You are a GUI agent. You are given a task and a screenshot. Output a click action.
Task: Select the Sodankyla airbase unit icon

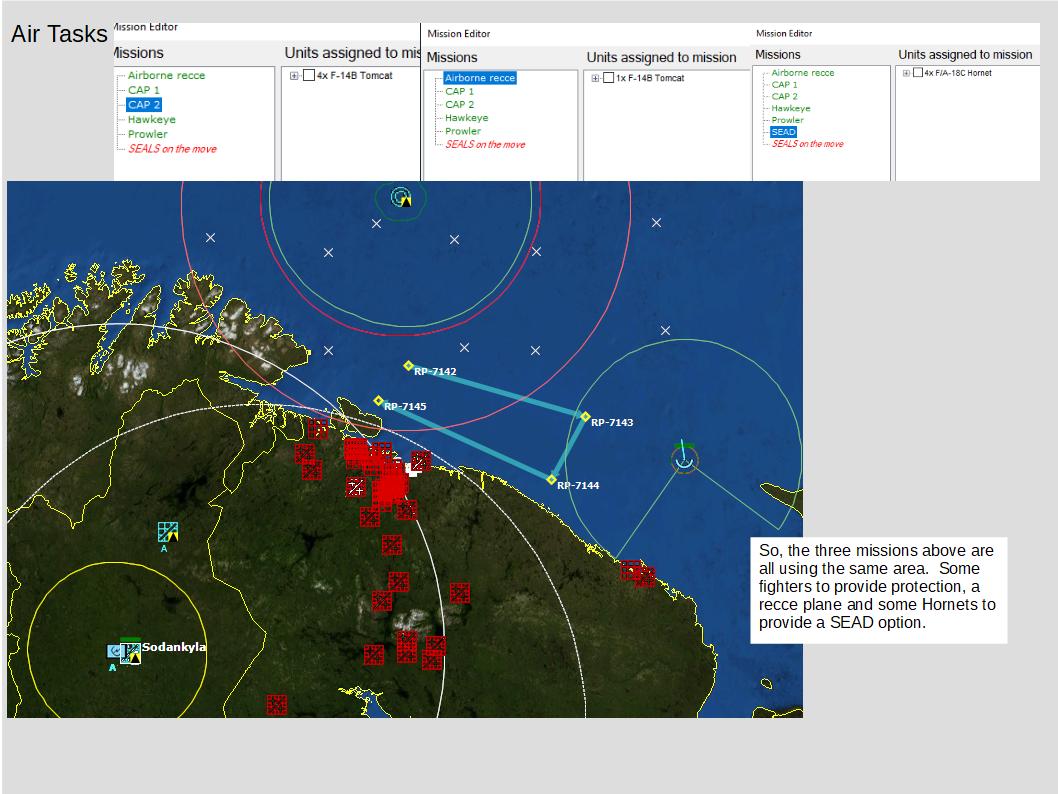130,652
